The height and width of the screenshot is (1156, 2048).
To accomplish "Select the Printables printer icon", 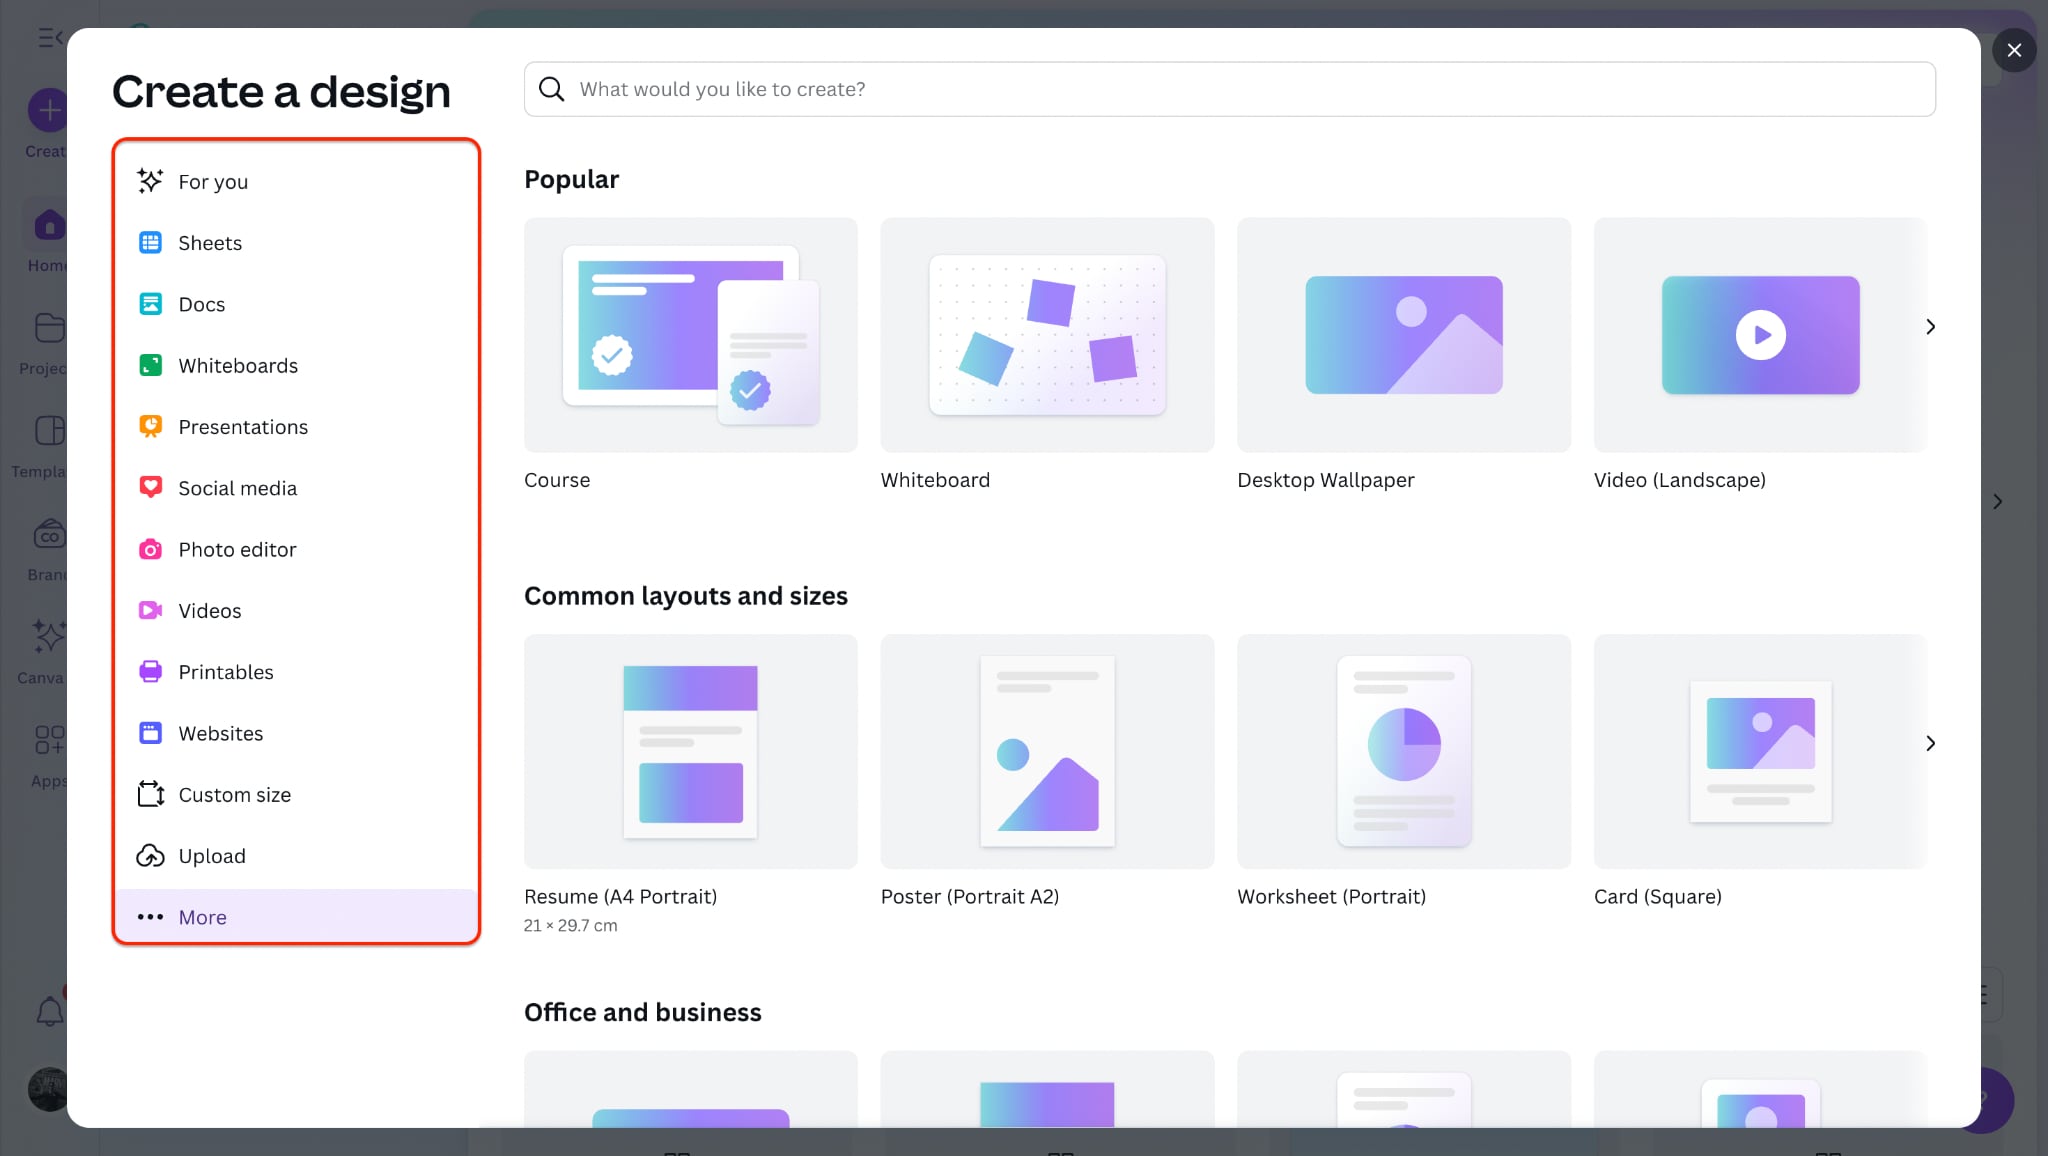I will (x=150, y=672).
